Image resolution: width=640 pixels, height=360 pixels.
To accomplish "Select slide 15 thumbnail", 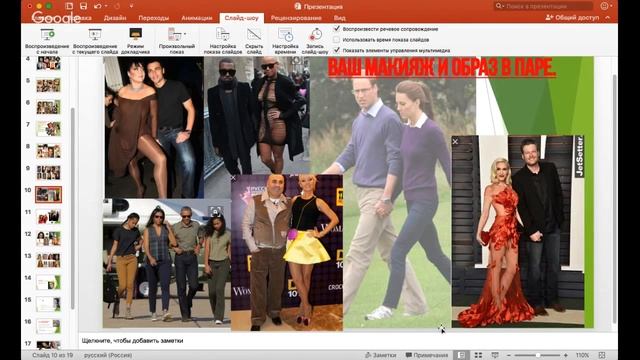I will 48,304.
